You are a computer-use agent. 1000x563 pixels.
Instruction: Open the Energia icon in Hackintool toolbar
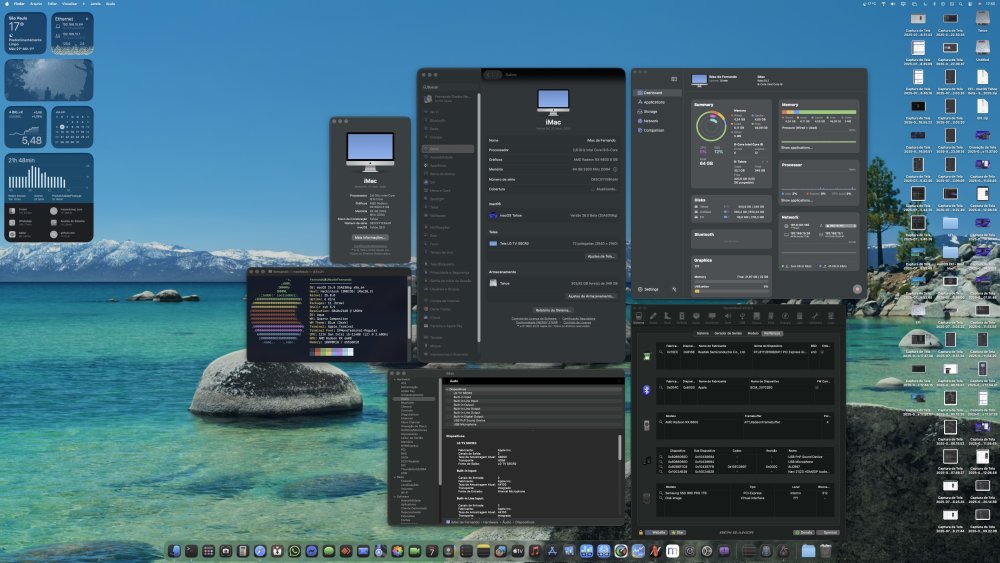pos(785,316)
